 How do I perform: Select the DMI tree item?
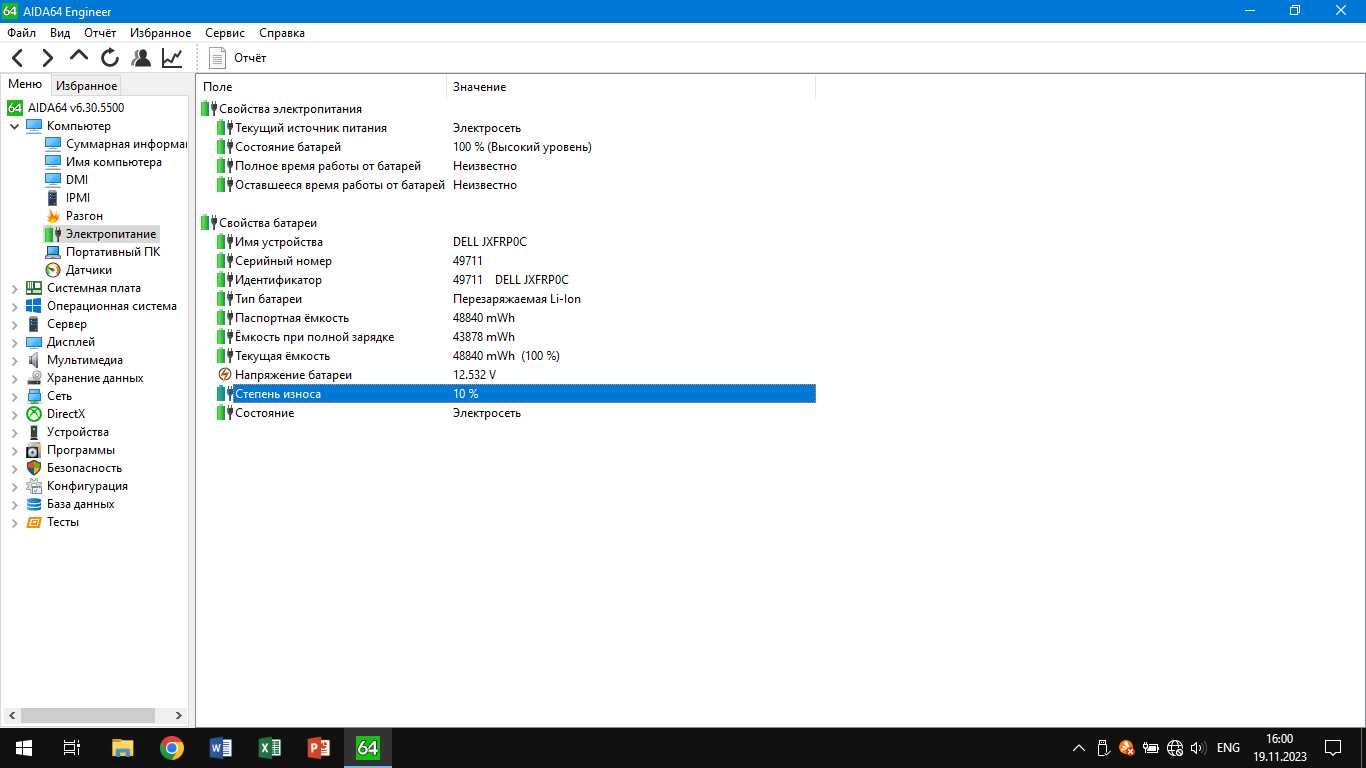click(x=66, y=180)
